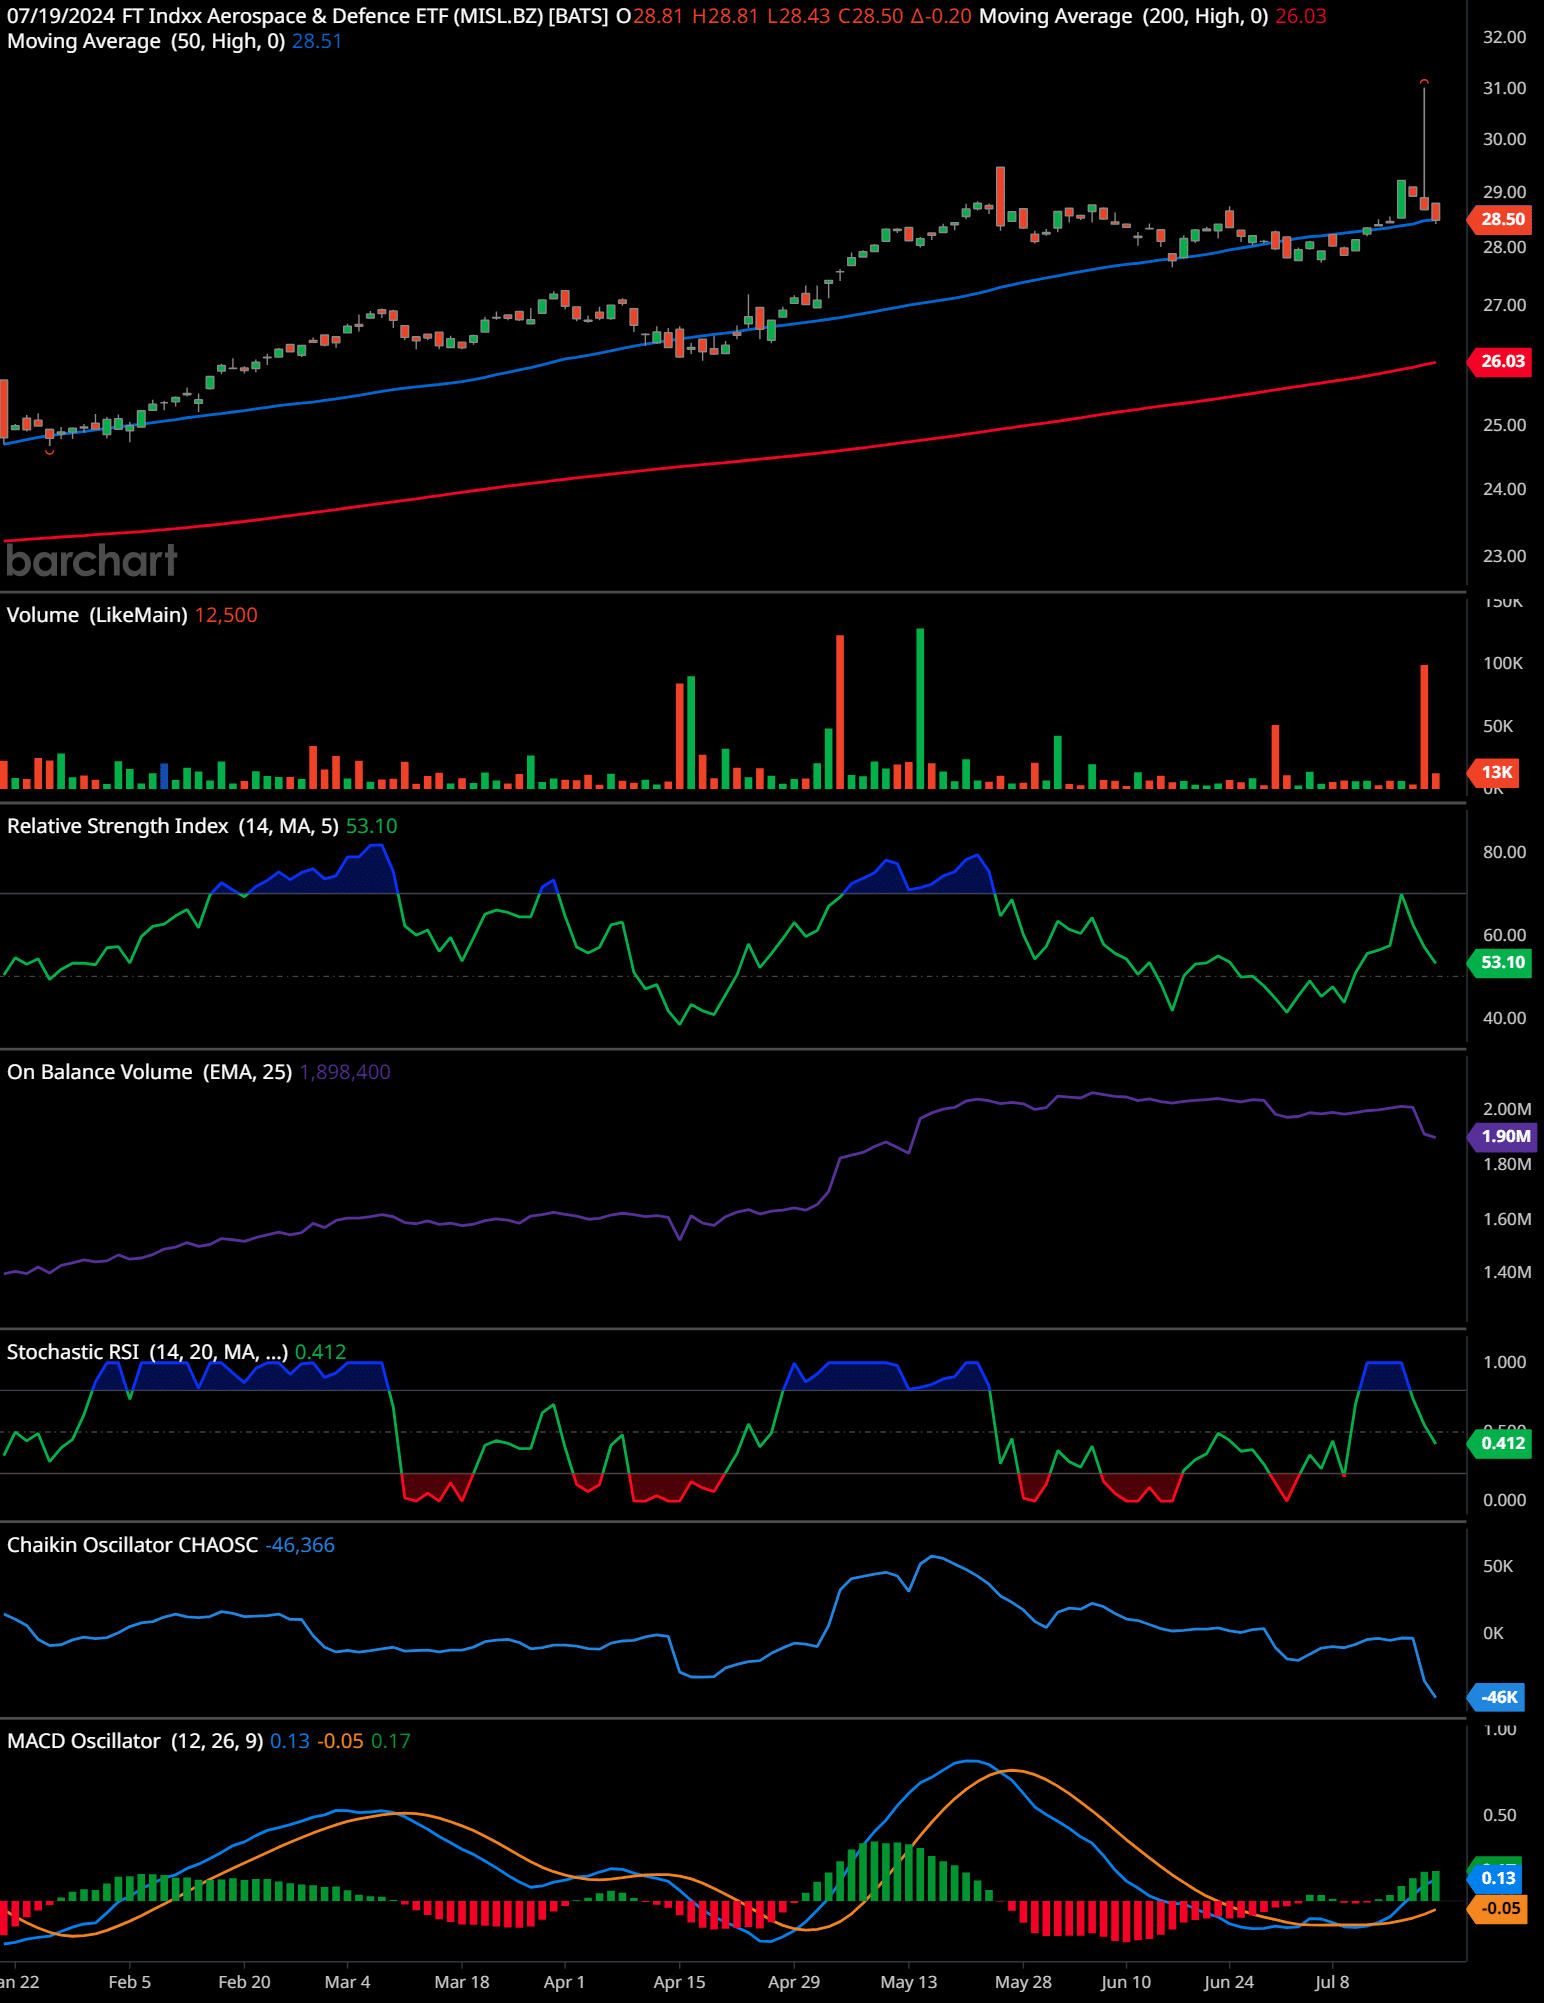
Task: Click the low price value 'L28.43'
Action: [798, 16]
